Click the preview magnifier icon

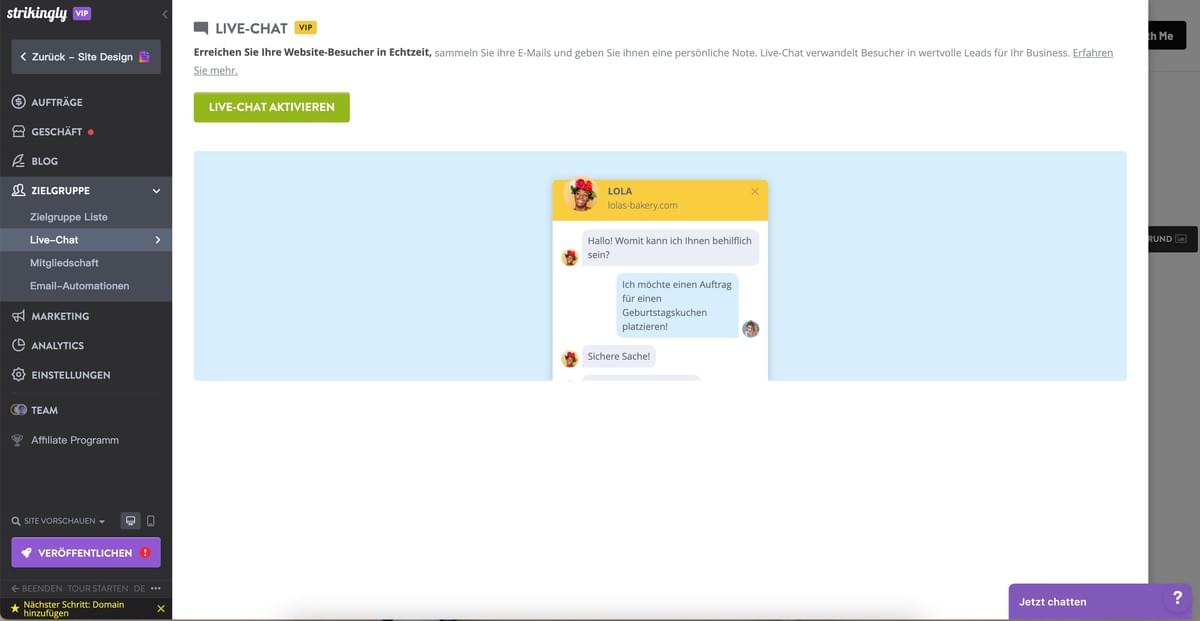coord(15,521)
